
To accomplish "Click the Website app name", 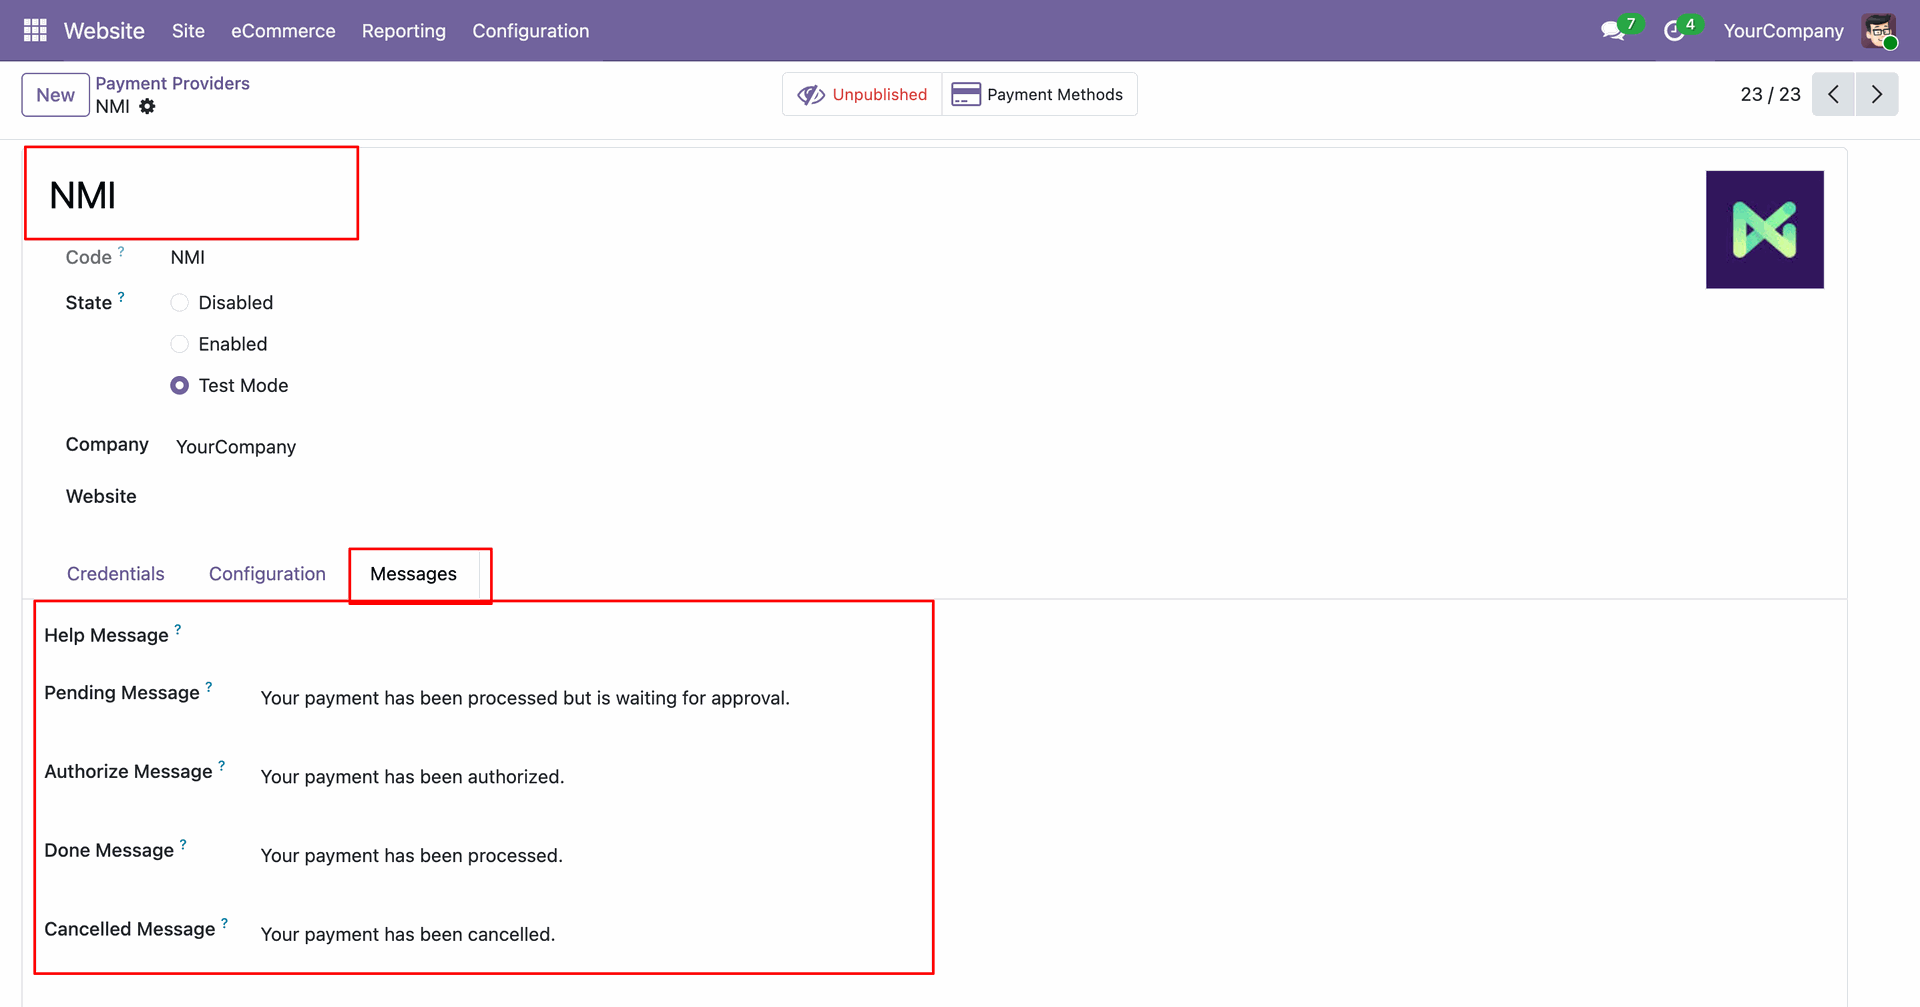I will click(104, 31).
